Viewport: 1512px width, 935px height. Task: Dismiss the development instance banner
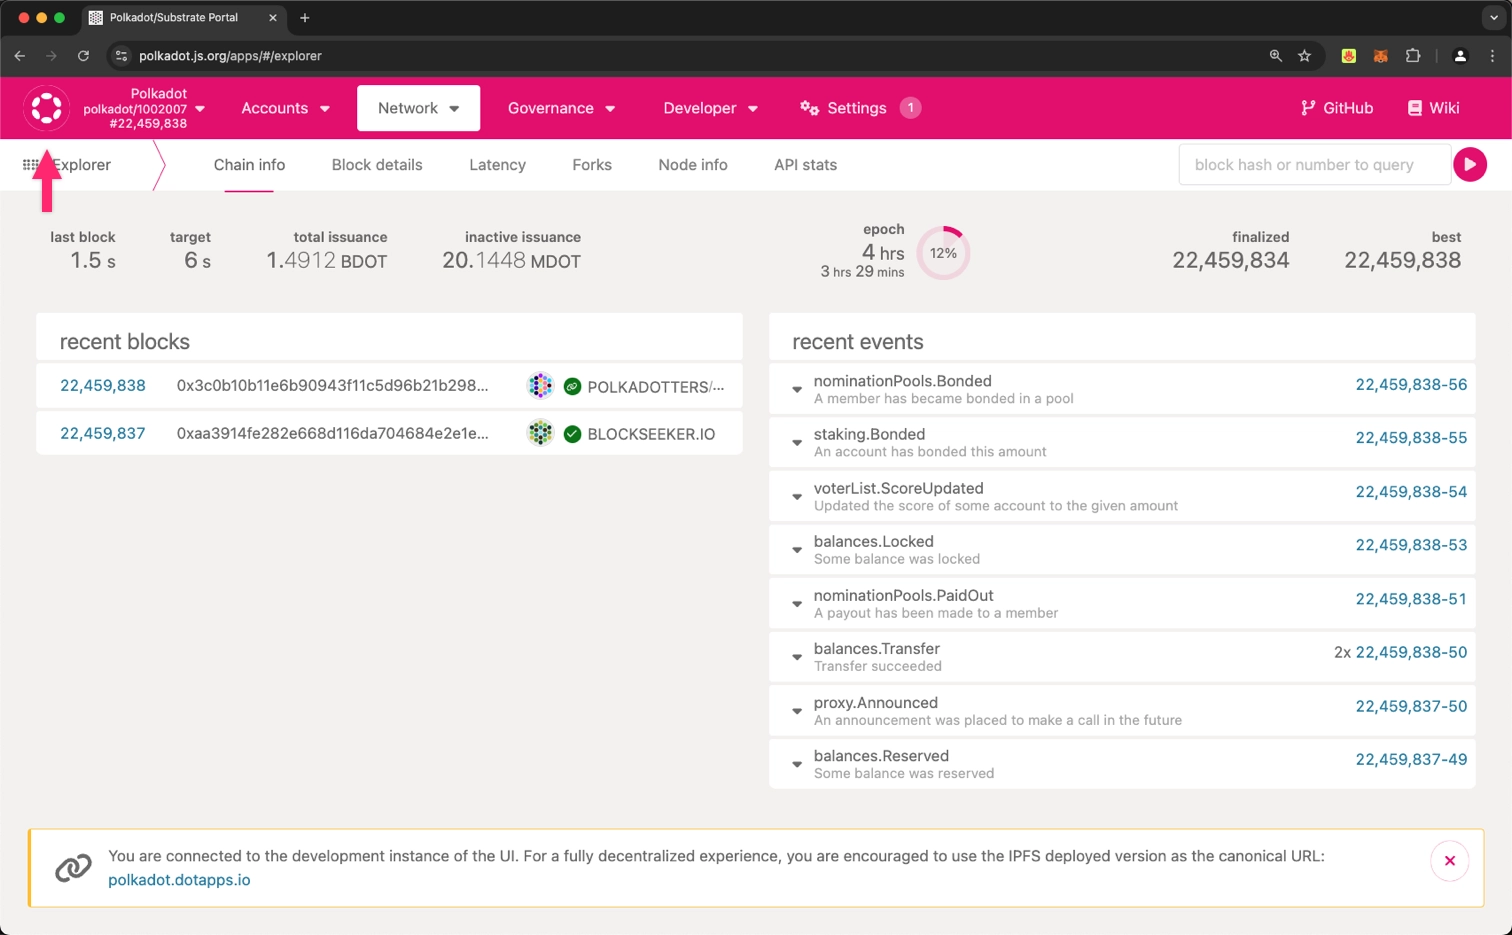point(1449,861)
